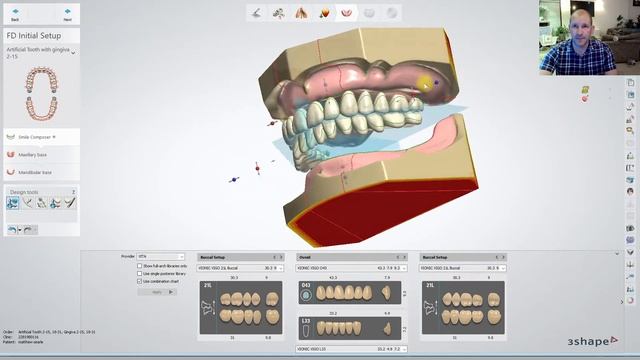Toggle Show full-arch libraries only checkbox
This screenshot has width=640, height=360.
pos(140,266)
